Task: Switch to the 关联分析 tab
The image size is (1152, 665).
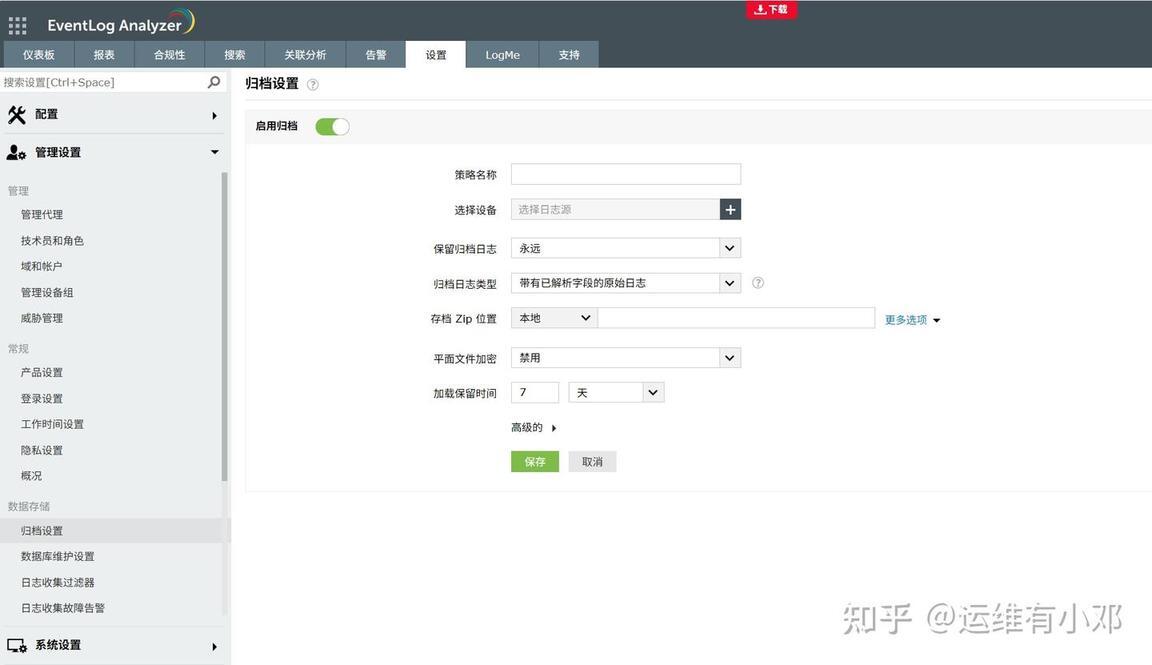Action: [305, 54]
